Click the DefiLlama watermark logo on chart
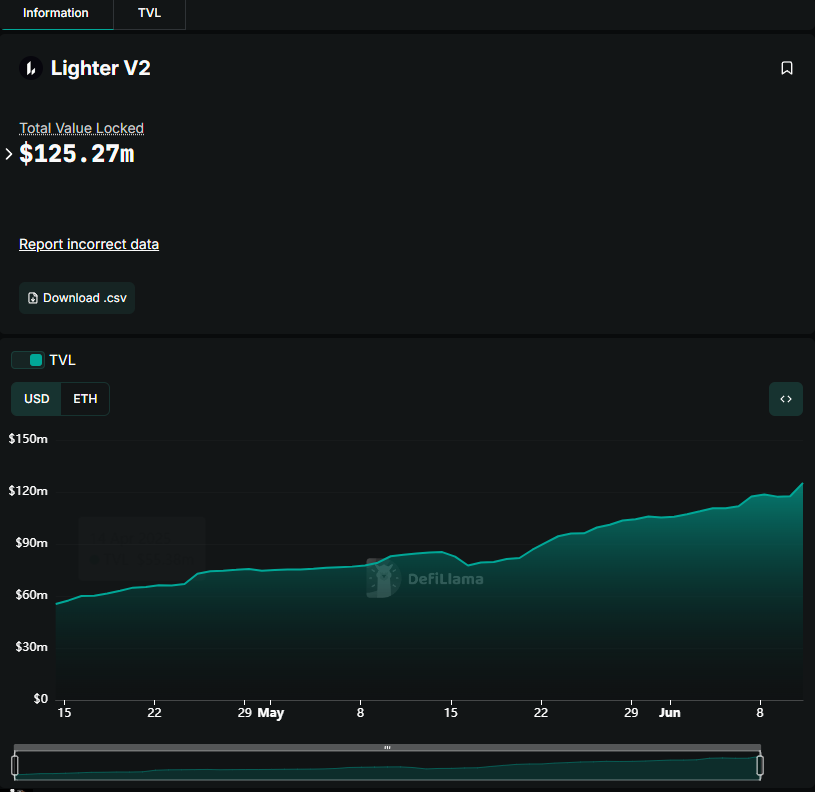 (x=381, y=578)
